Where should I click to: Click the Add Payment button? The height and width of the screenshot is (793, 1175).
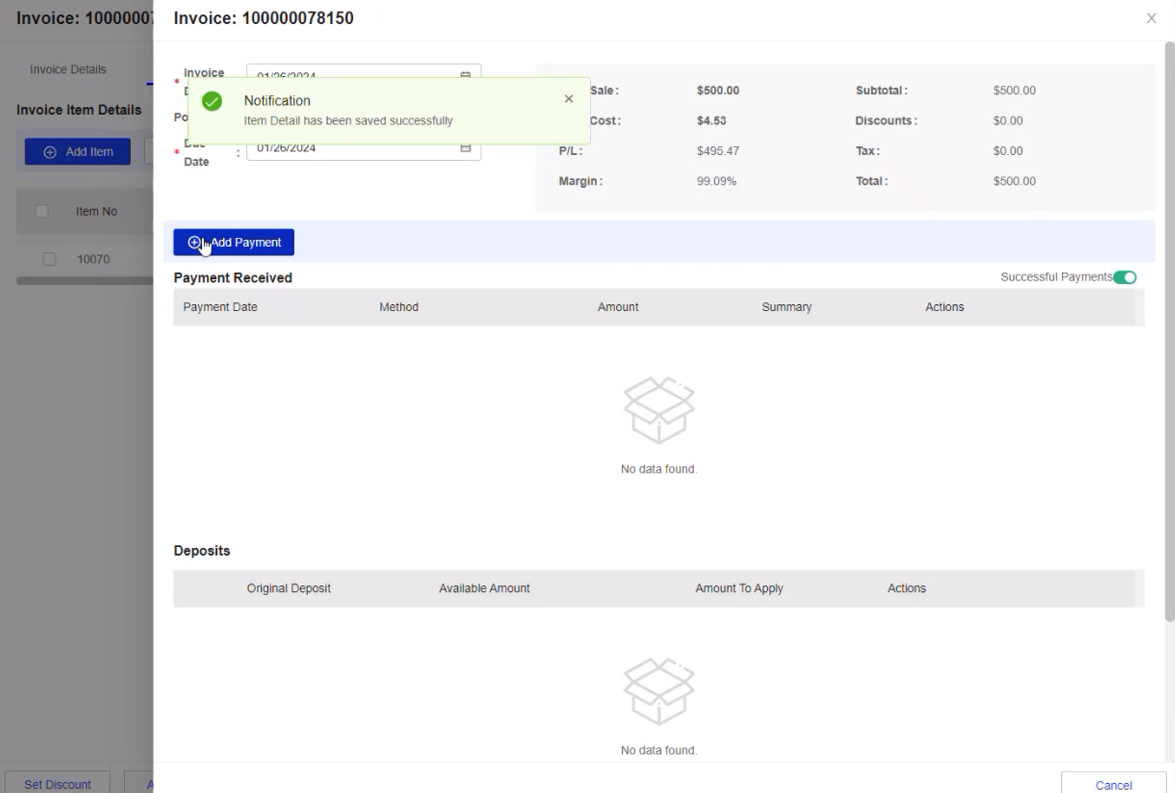233,242
